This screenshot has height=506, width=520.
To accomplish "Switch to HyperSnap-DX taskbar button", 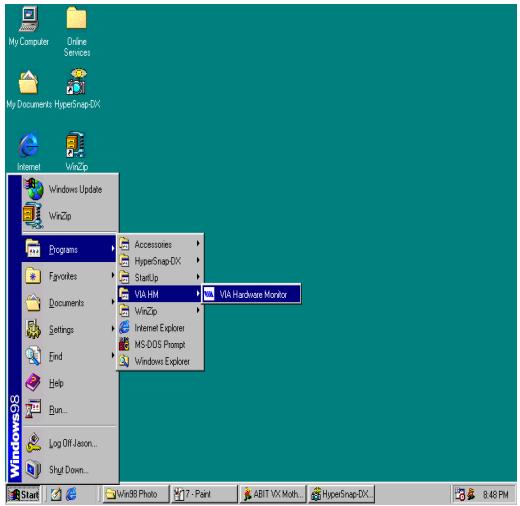I will click(341, 494).
